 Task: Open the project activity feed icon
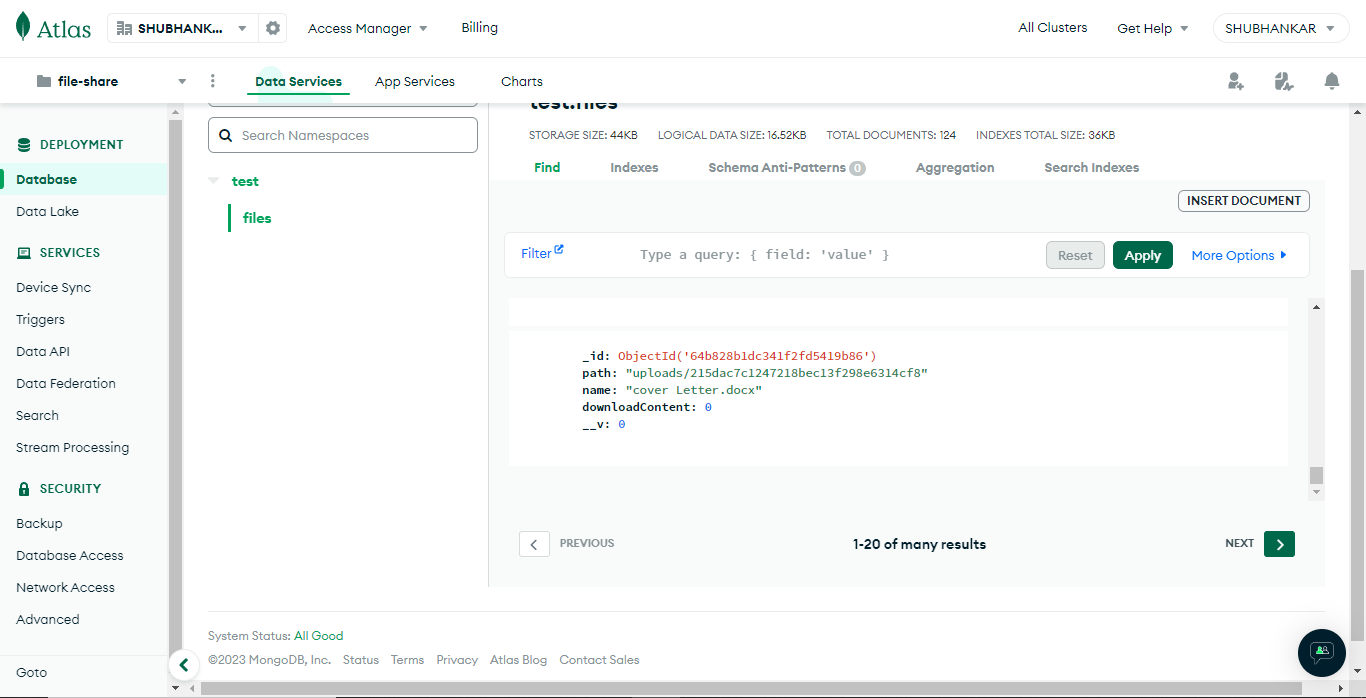tap(1284, 81)
